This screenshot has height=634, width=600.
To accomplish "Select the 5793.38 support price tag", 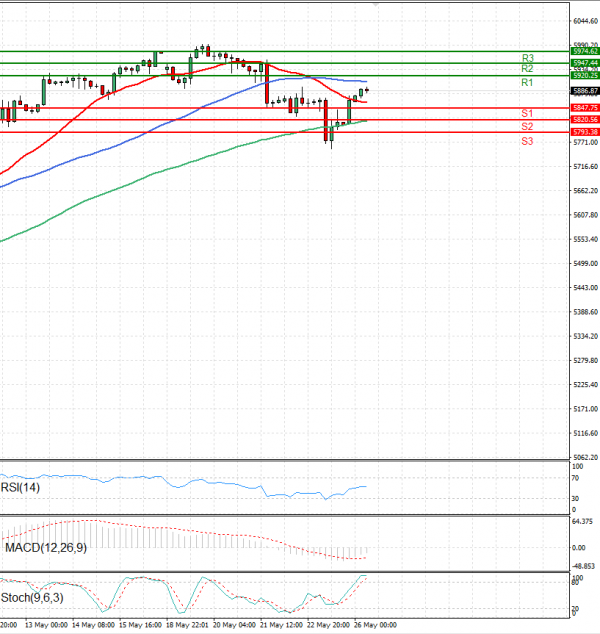I will click(x=585, y=132).
